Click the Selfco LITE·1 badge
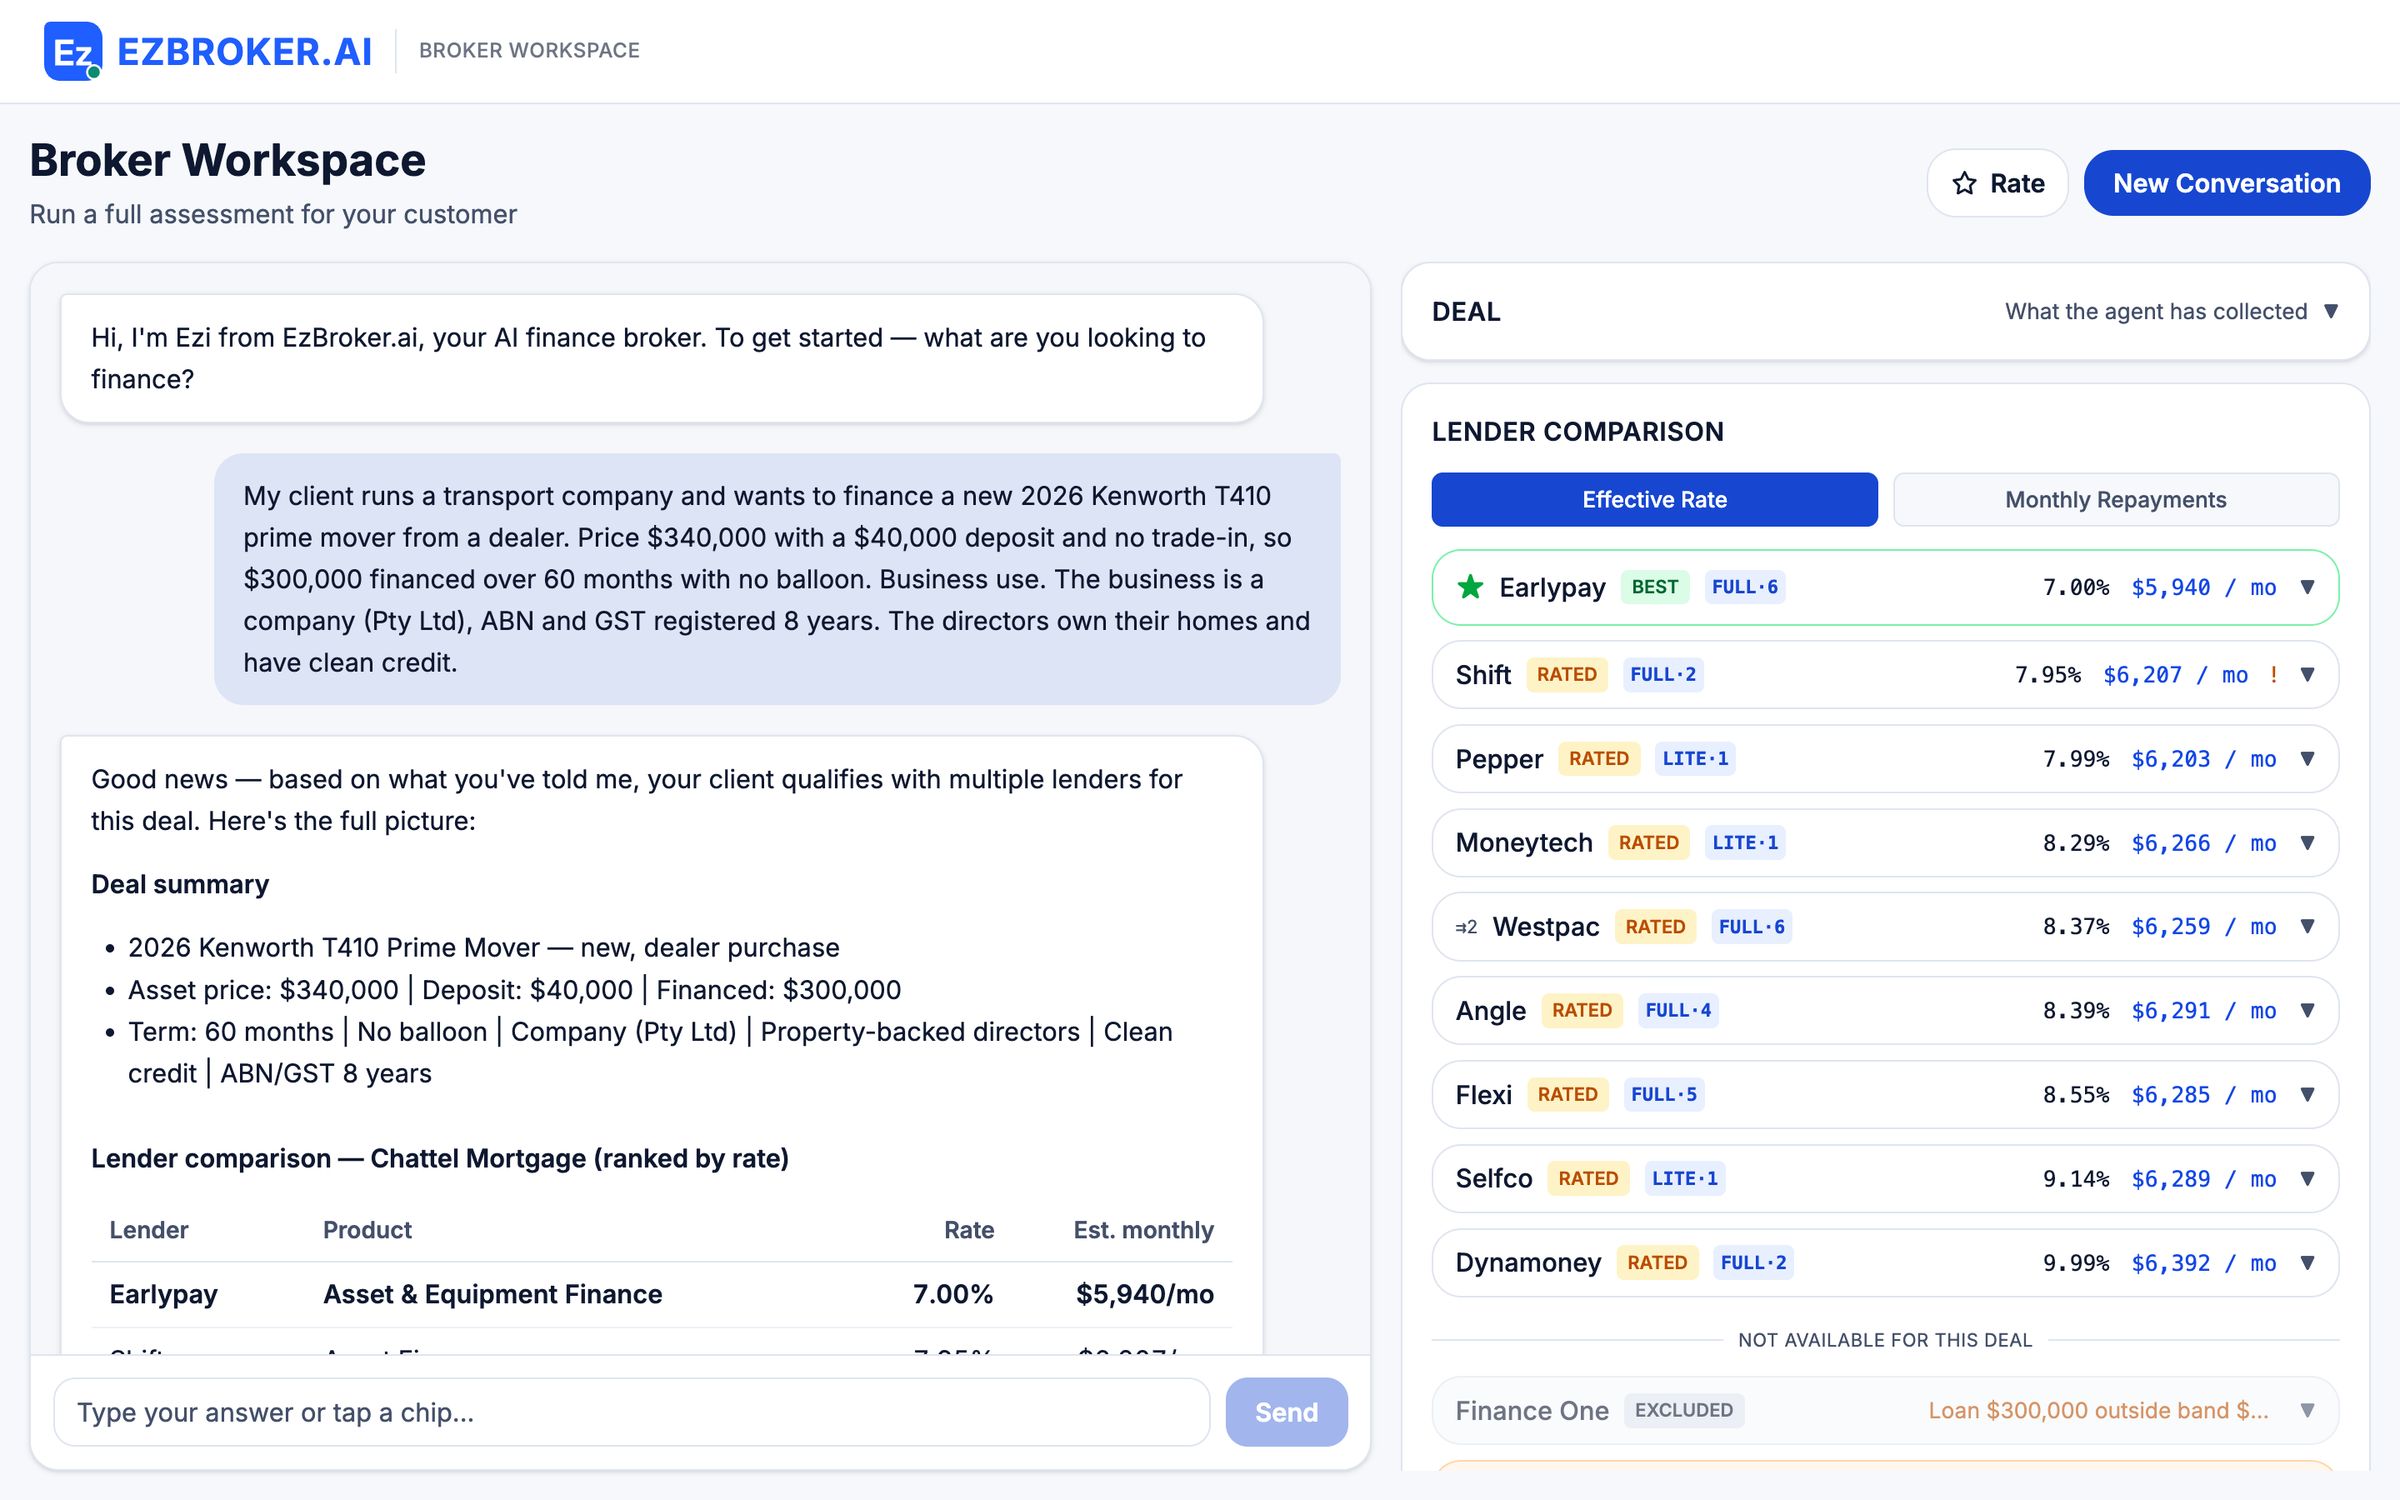 [x=1685, y=1179]
